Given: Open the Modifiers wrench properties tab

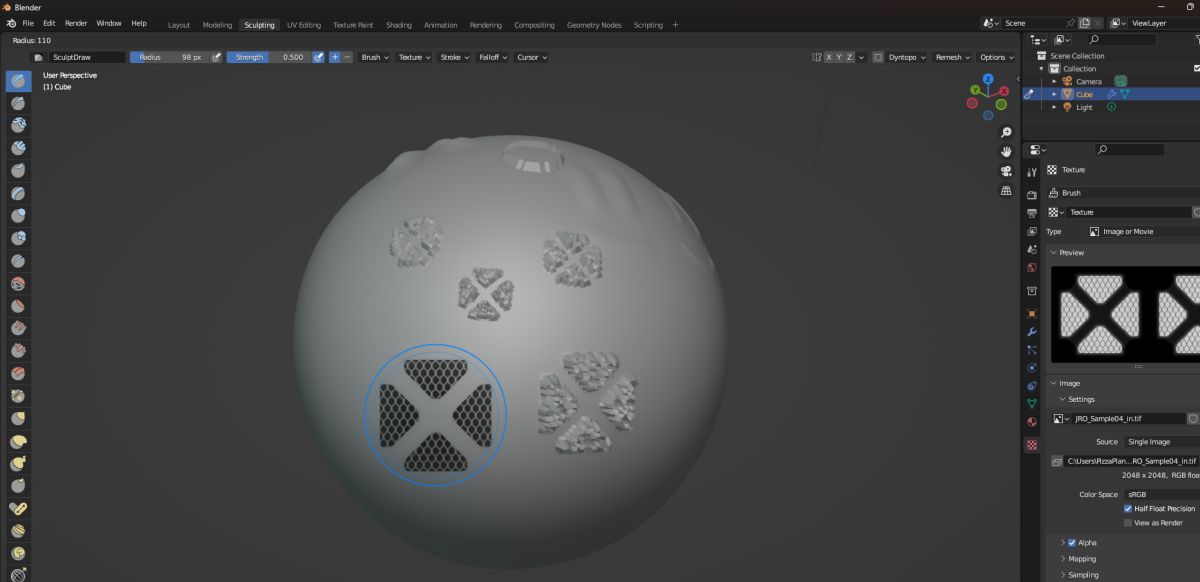Looking at the screenshot, I should coord(1032,332).
